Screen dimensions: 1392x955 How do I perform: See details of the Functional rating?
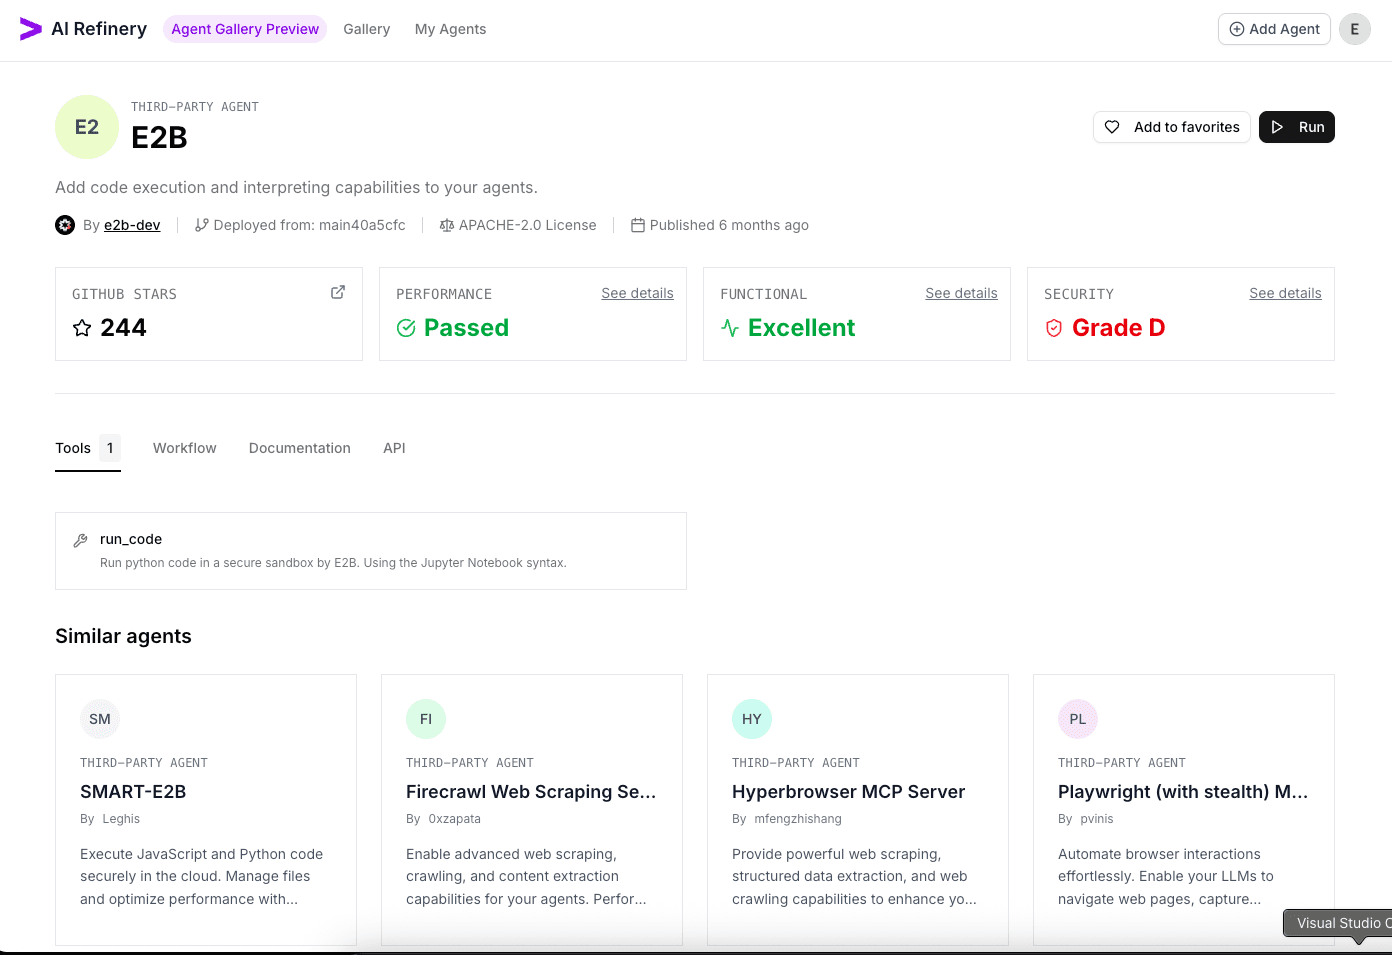pos(961,292)
